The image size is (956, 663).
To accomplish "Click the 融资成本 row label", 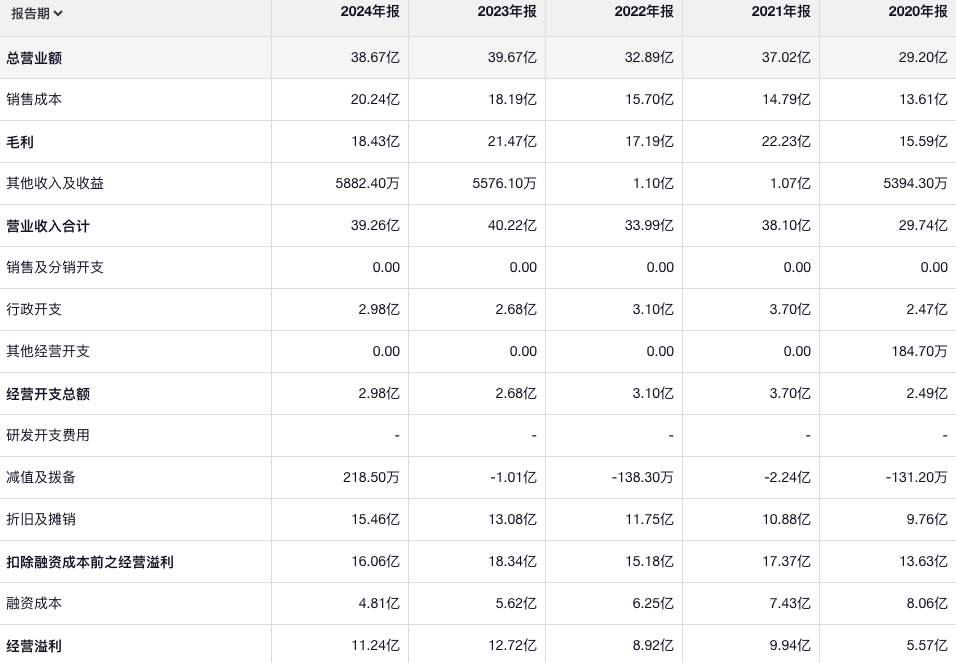I will [x=34, y=604].
